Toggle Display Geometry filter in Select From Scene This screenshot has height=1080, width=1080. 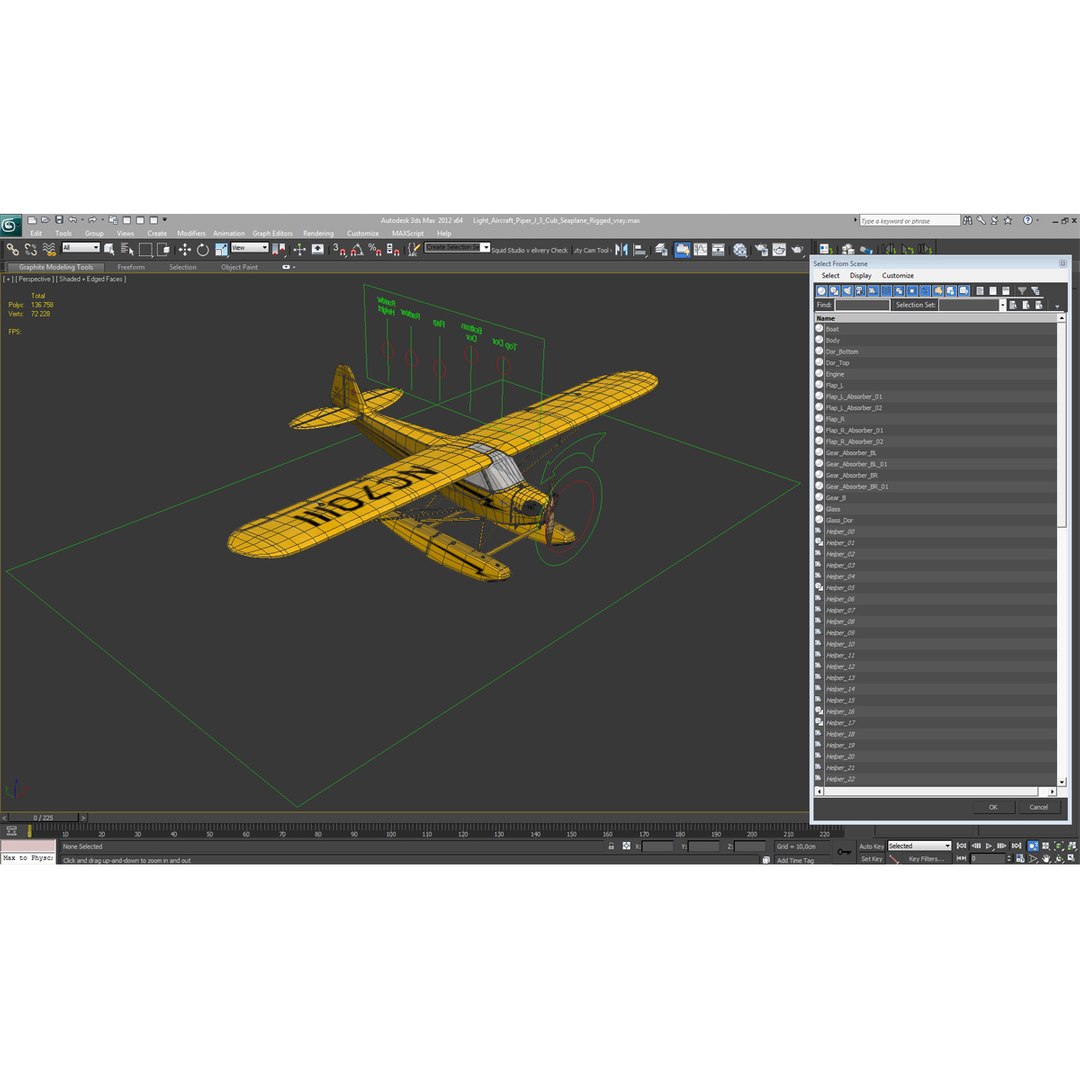[x=821, y=291]
